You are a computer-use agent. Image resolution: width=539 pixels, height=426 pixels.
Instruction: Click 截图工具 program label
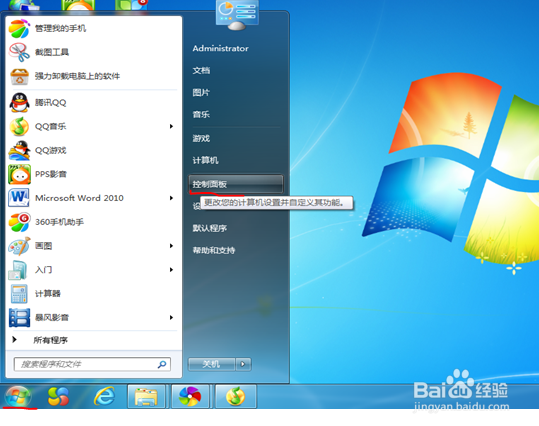coord(52,52)
